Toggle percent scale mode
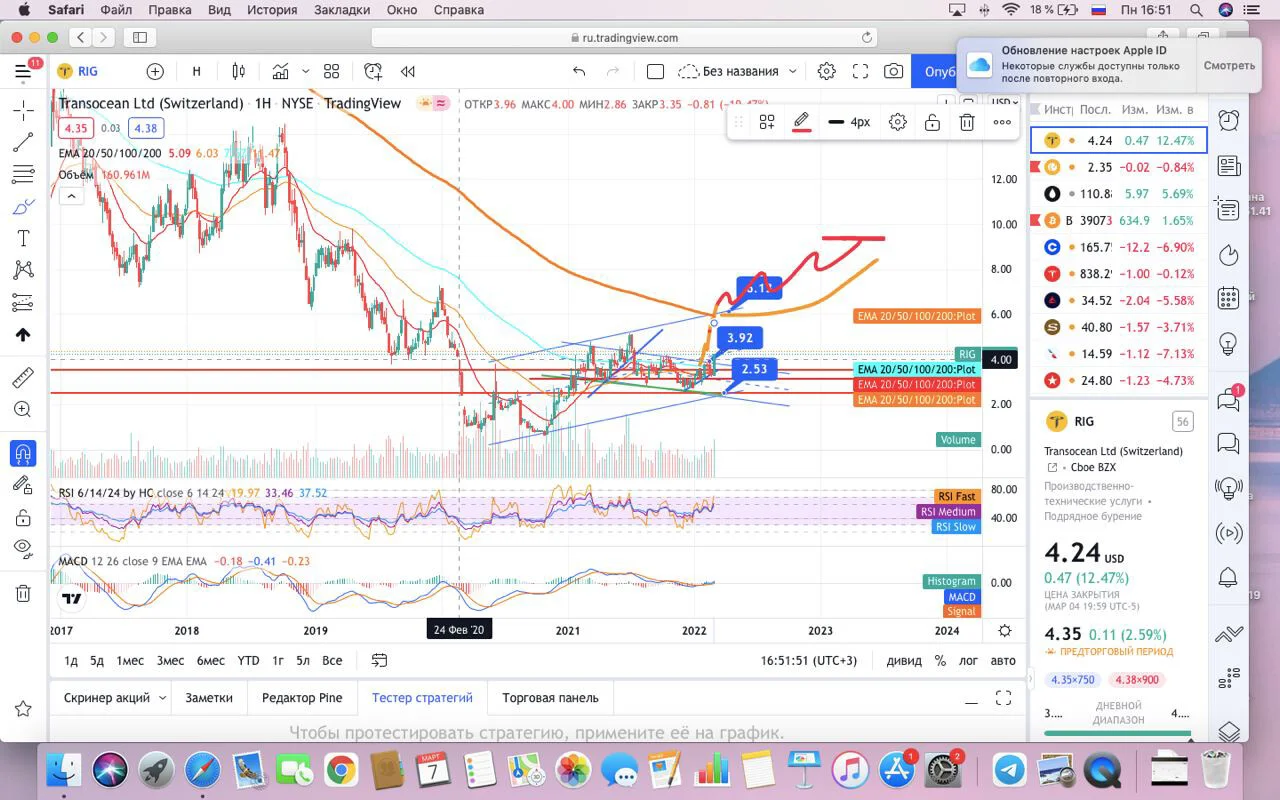The image size is (1280, 800). (940, 660)
